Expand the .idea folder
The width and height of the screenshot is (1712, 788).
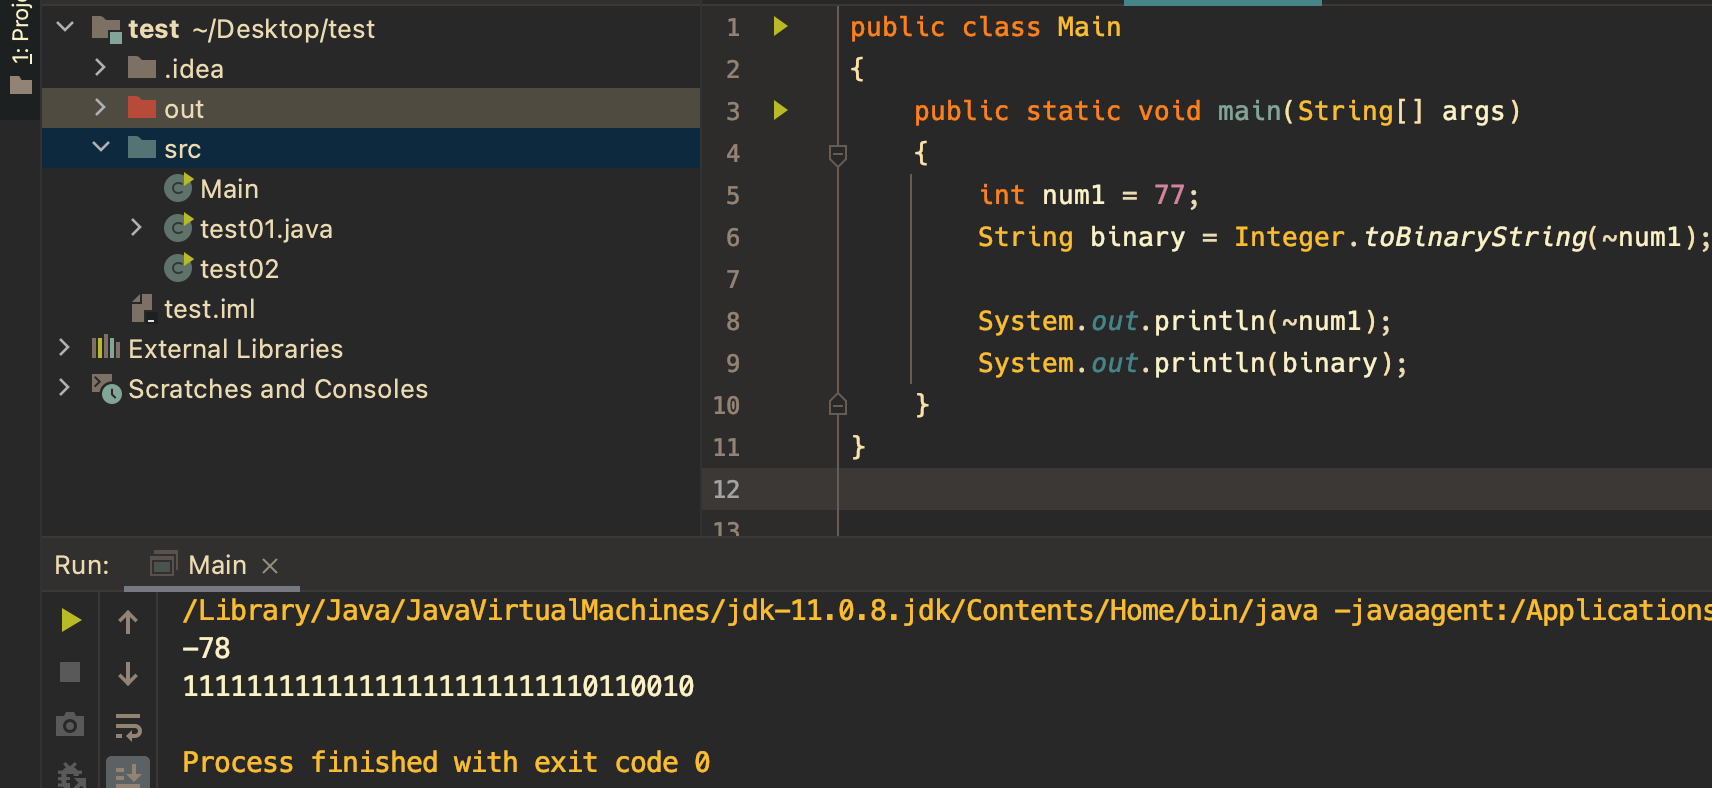100,67
